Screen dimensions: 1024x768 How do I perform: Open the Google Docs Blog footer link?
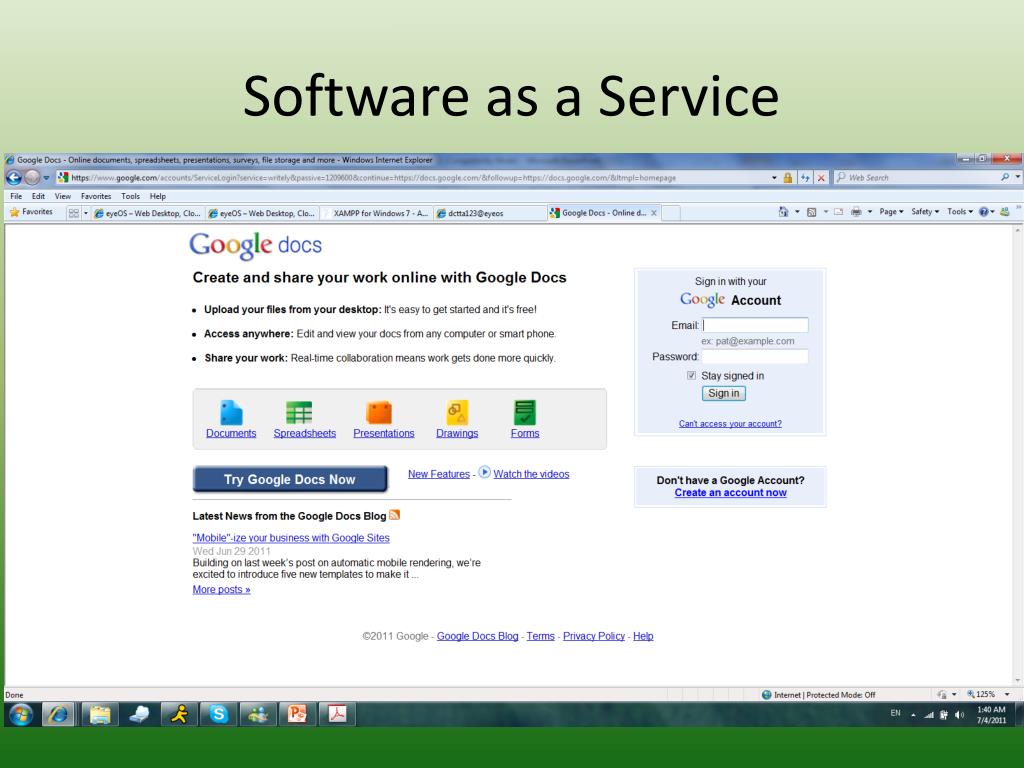point(477,636)
